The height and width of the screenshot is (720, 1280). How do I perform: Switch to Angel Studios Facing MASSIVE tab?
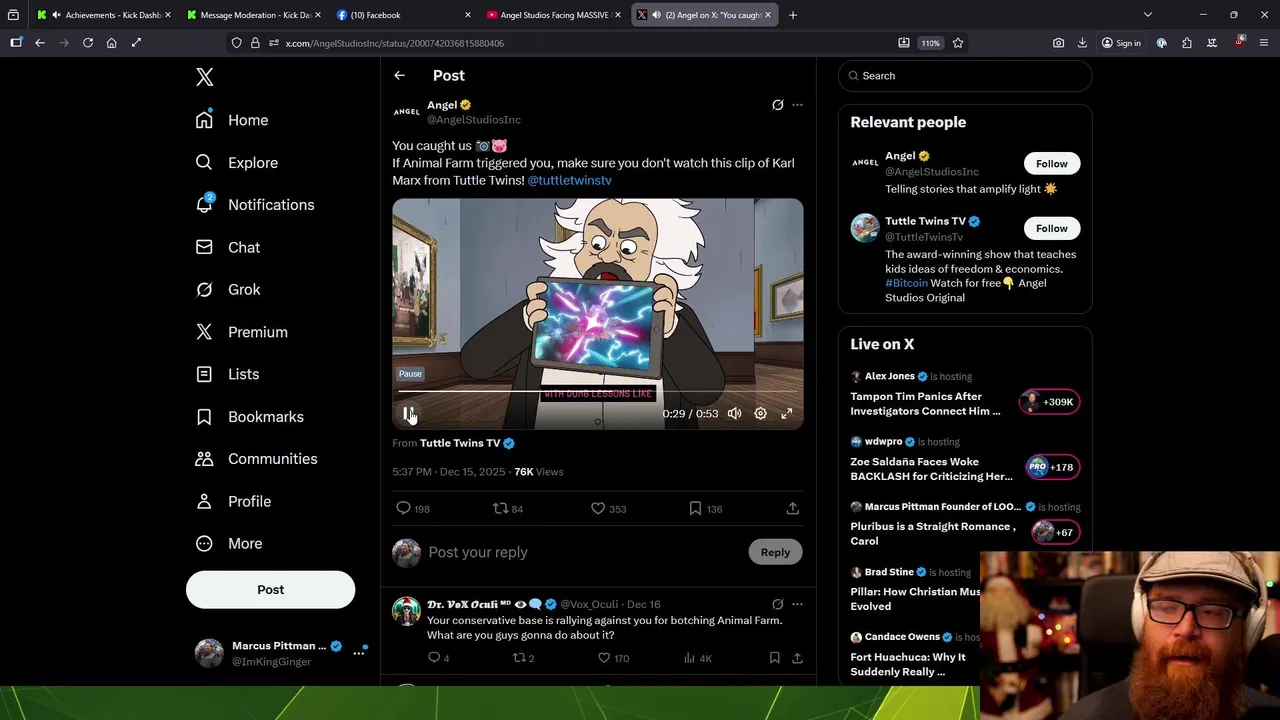(x=552, y=15)
